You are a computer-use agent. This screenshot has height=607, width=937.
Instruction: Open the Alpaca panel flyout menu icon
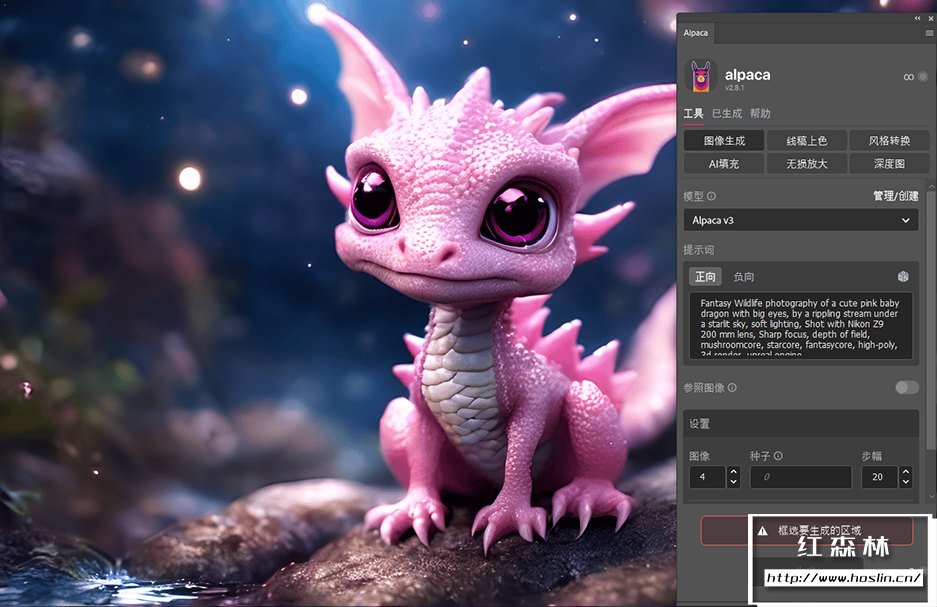(x=929, y=33)
